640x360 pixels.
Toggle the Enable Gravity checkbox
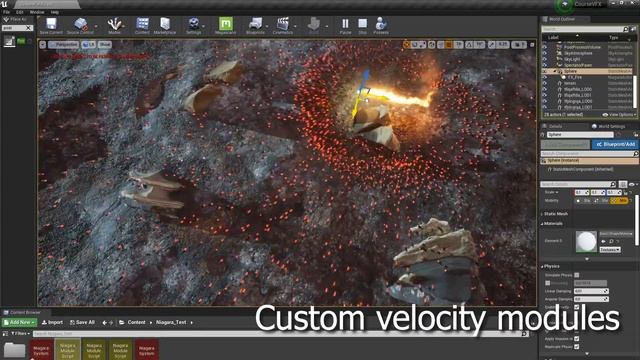(x=577, y=307)
